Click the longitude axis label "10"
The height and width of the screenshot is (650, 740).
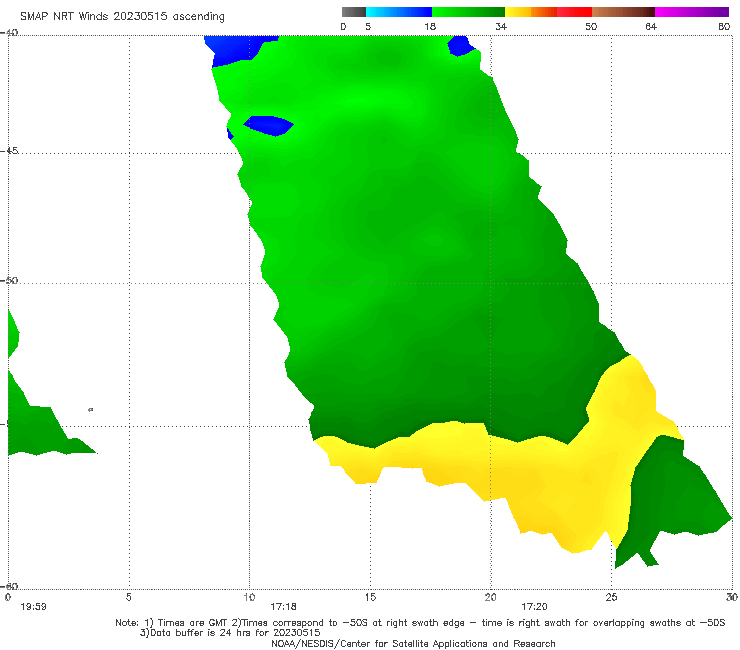coord(249,598)
